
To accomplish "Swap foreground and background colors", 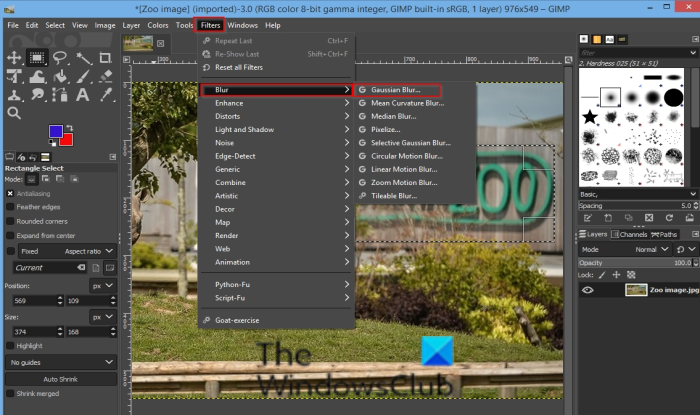I will (69, 128).
